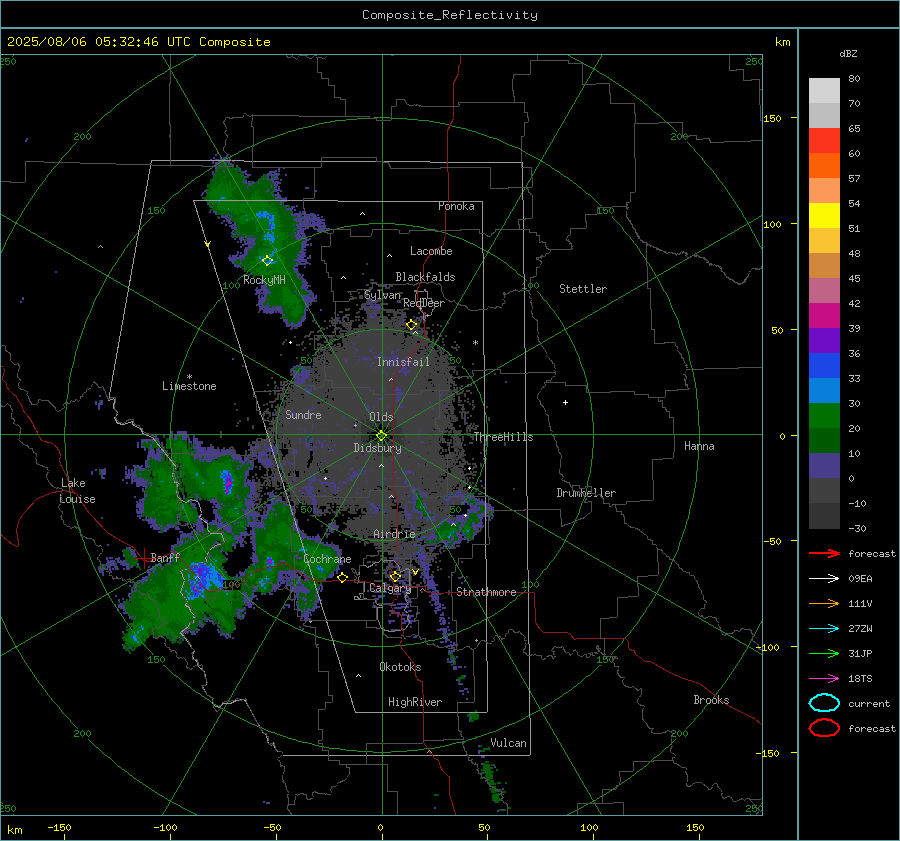Click the Airdrie city label
Image resolution: width=900 pixels, height=841 pixels.
point(394,534)
